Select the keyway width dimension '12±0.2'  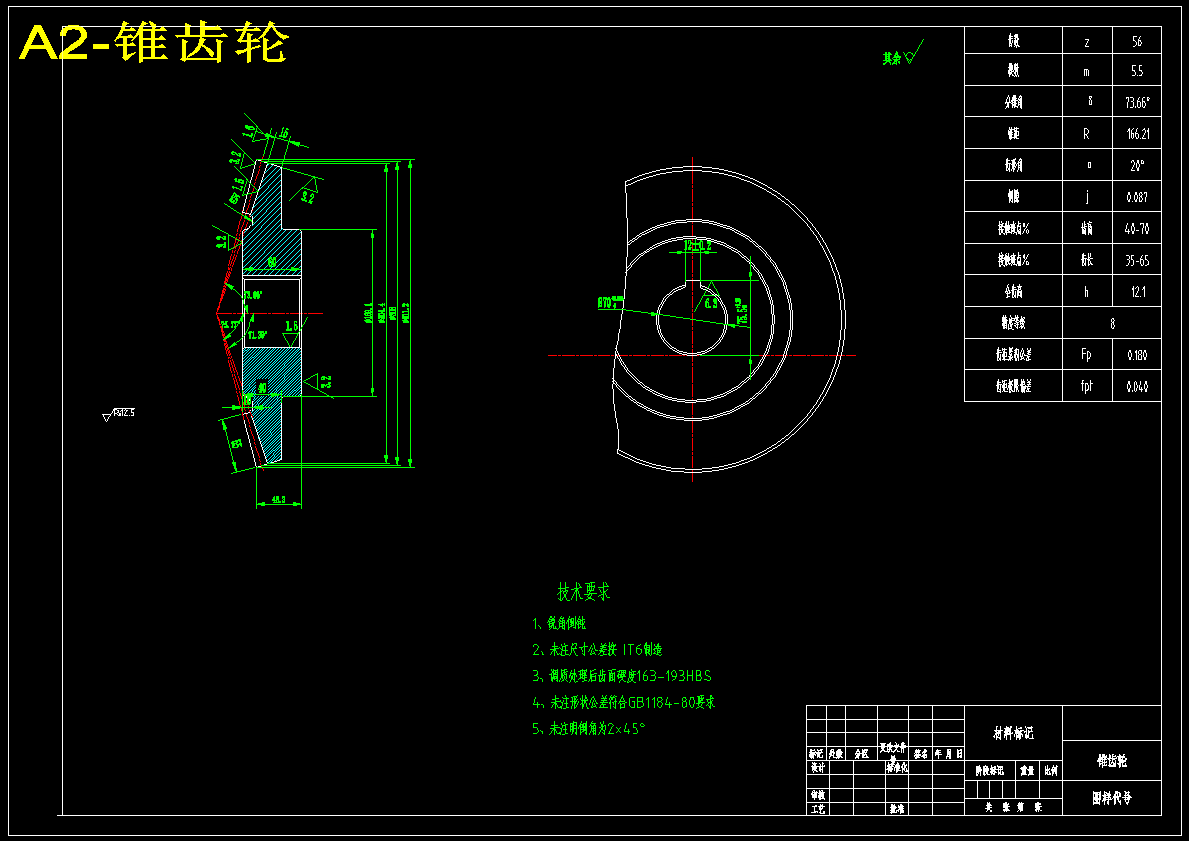[698, 246]
